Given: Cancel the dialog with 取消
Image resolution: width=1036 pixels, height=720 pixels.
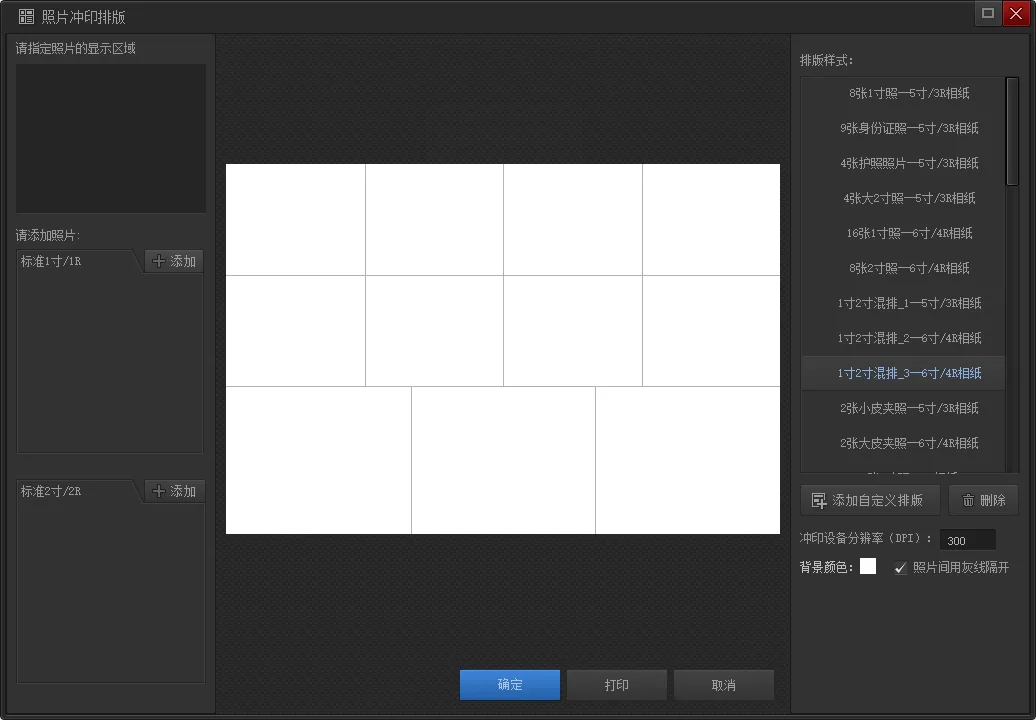Looking at the screenshot, I should [x=723, y=685].
